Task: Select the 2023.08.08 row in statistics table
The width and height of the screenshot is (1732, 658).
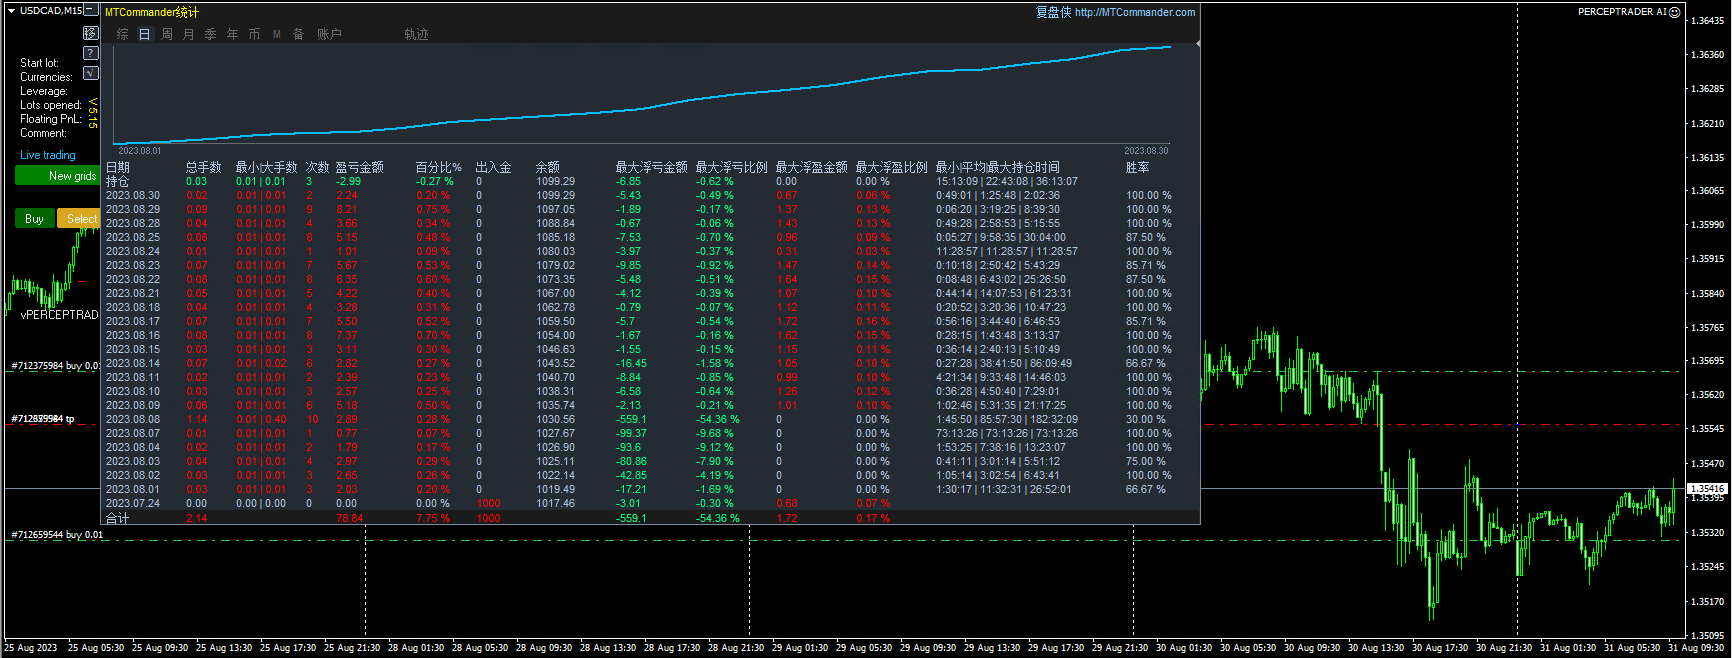Action: (133, 419)
